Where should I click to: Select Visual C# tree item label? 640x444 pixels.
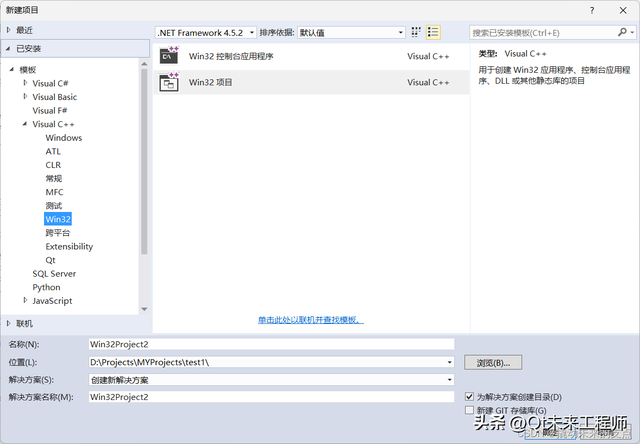[x=50, y=83]
